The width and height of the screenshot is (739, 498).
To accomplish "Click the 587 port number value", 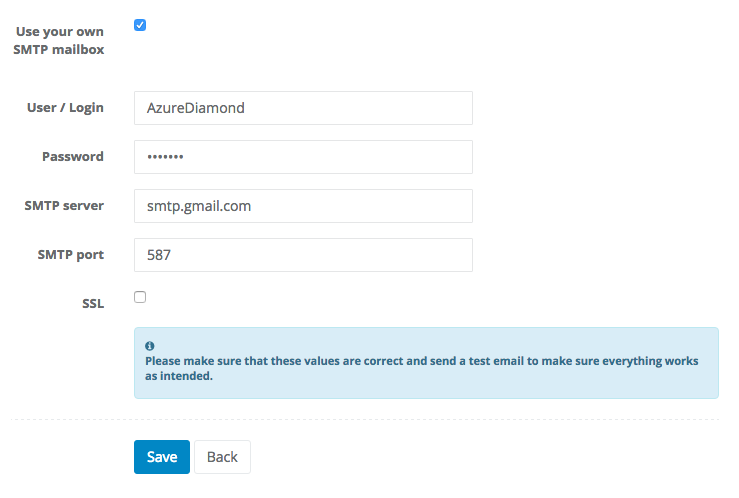I will (x=158, y=255).
